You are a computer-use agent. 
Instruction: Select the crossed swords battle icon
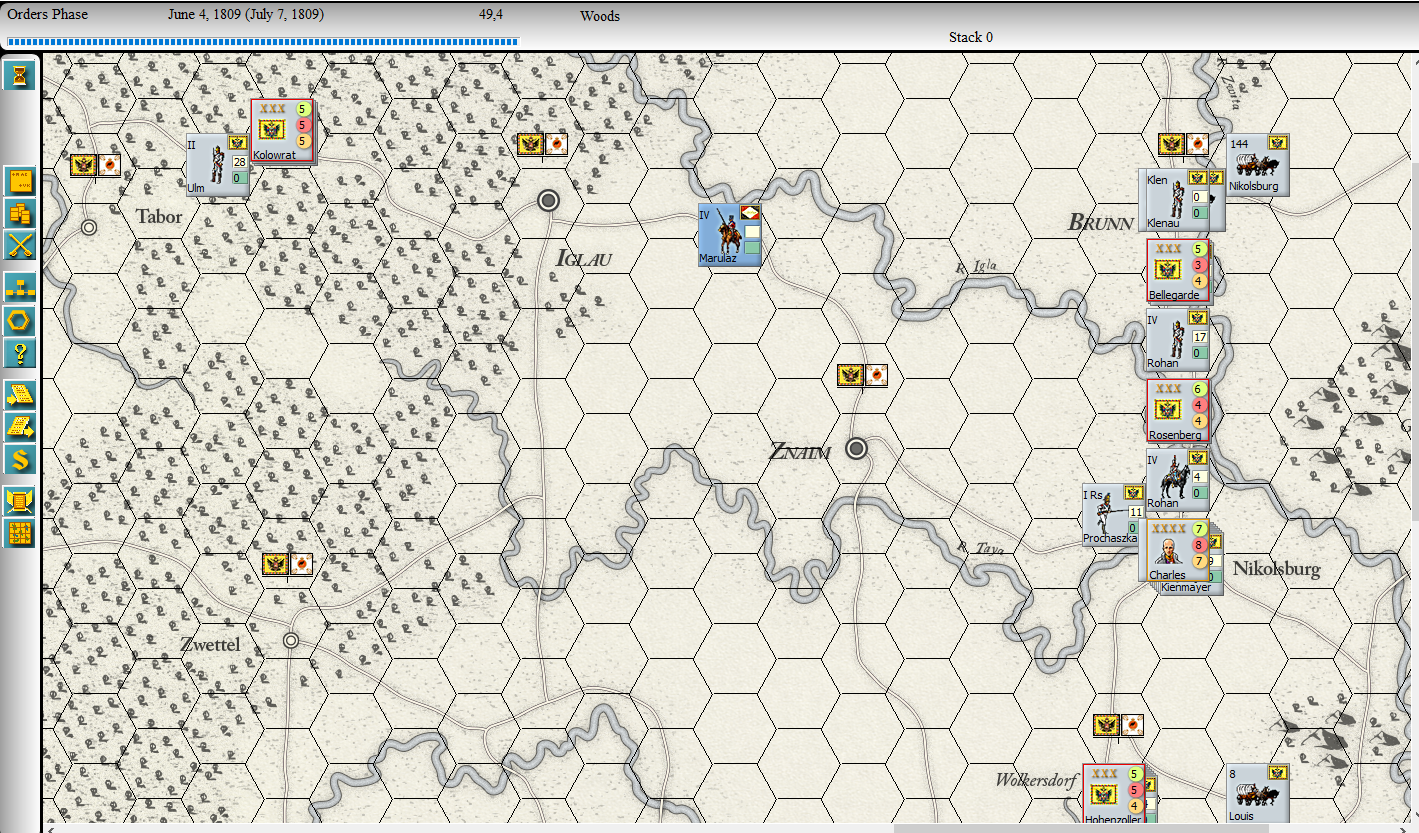pos(20,245)
